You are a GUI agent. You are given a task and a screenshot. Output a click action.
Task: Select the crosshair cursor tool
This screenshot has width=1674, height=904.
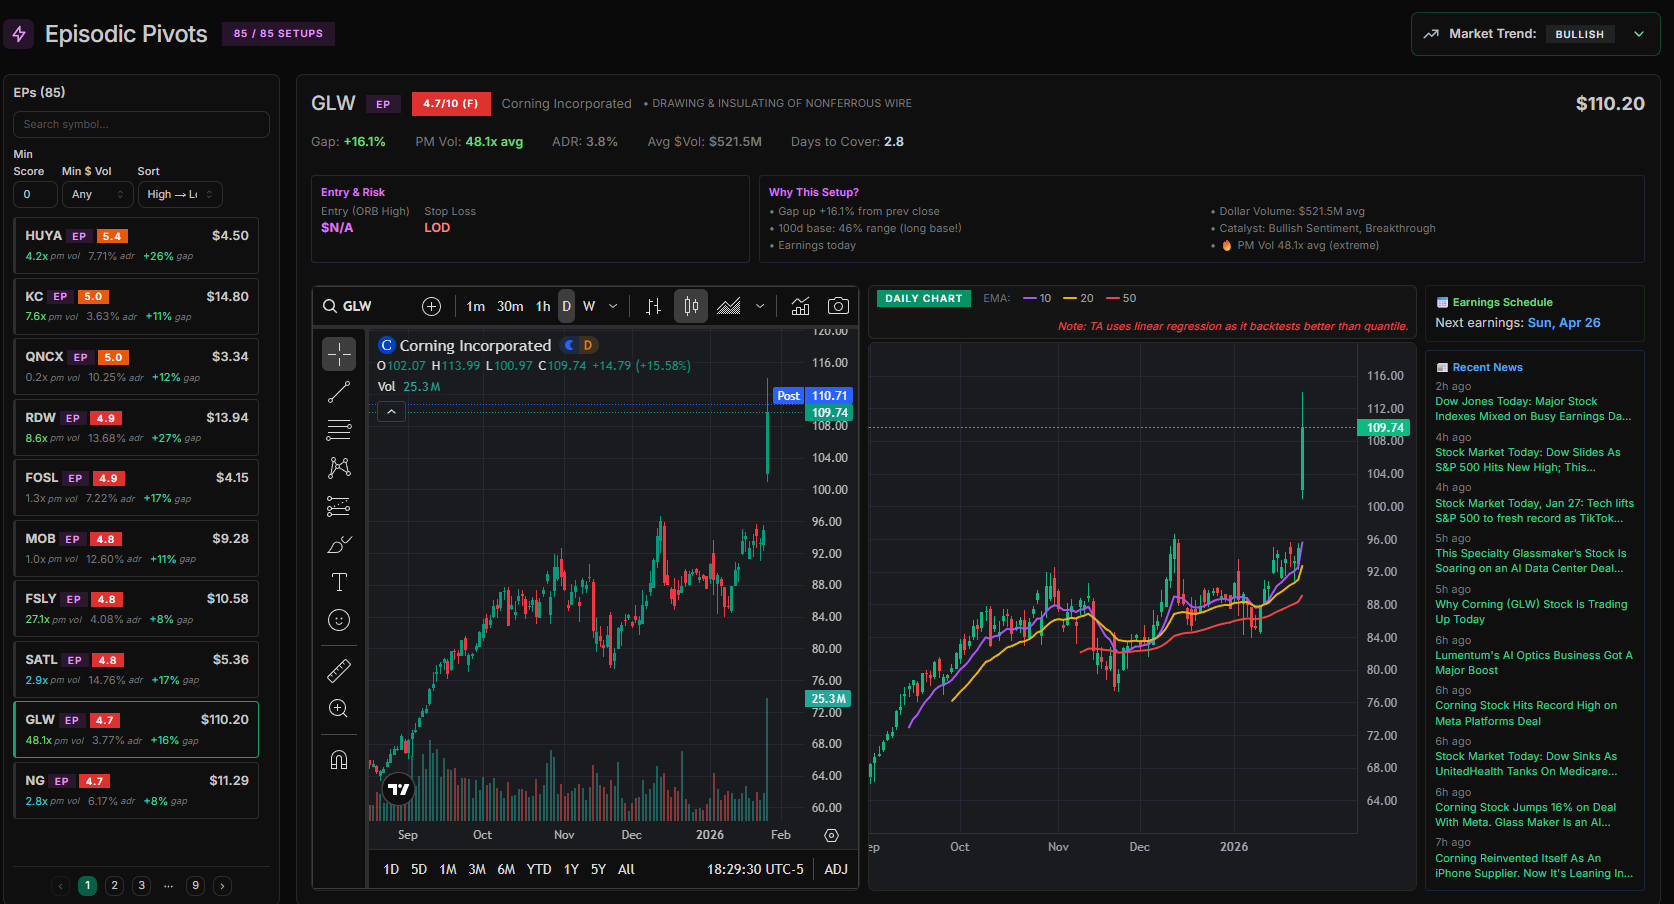[x=339, y=354]
